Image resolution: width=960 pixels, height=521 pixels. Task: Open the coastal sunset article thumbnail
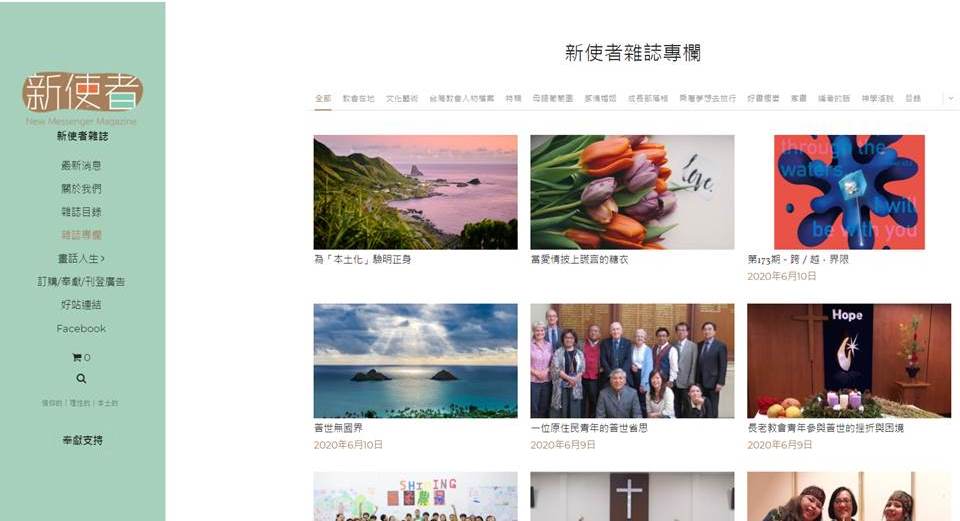coord(416,192)
